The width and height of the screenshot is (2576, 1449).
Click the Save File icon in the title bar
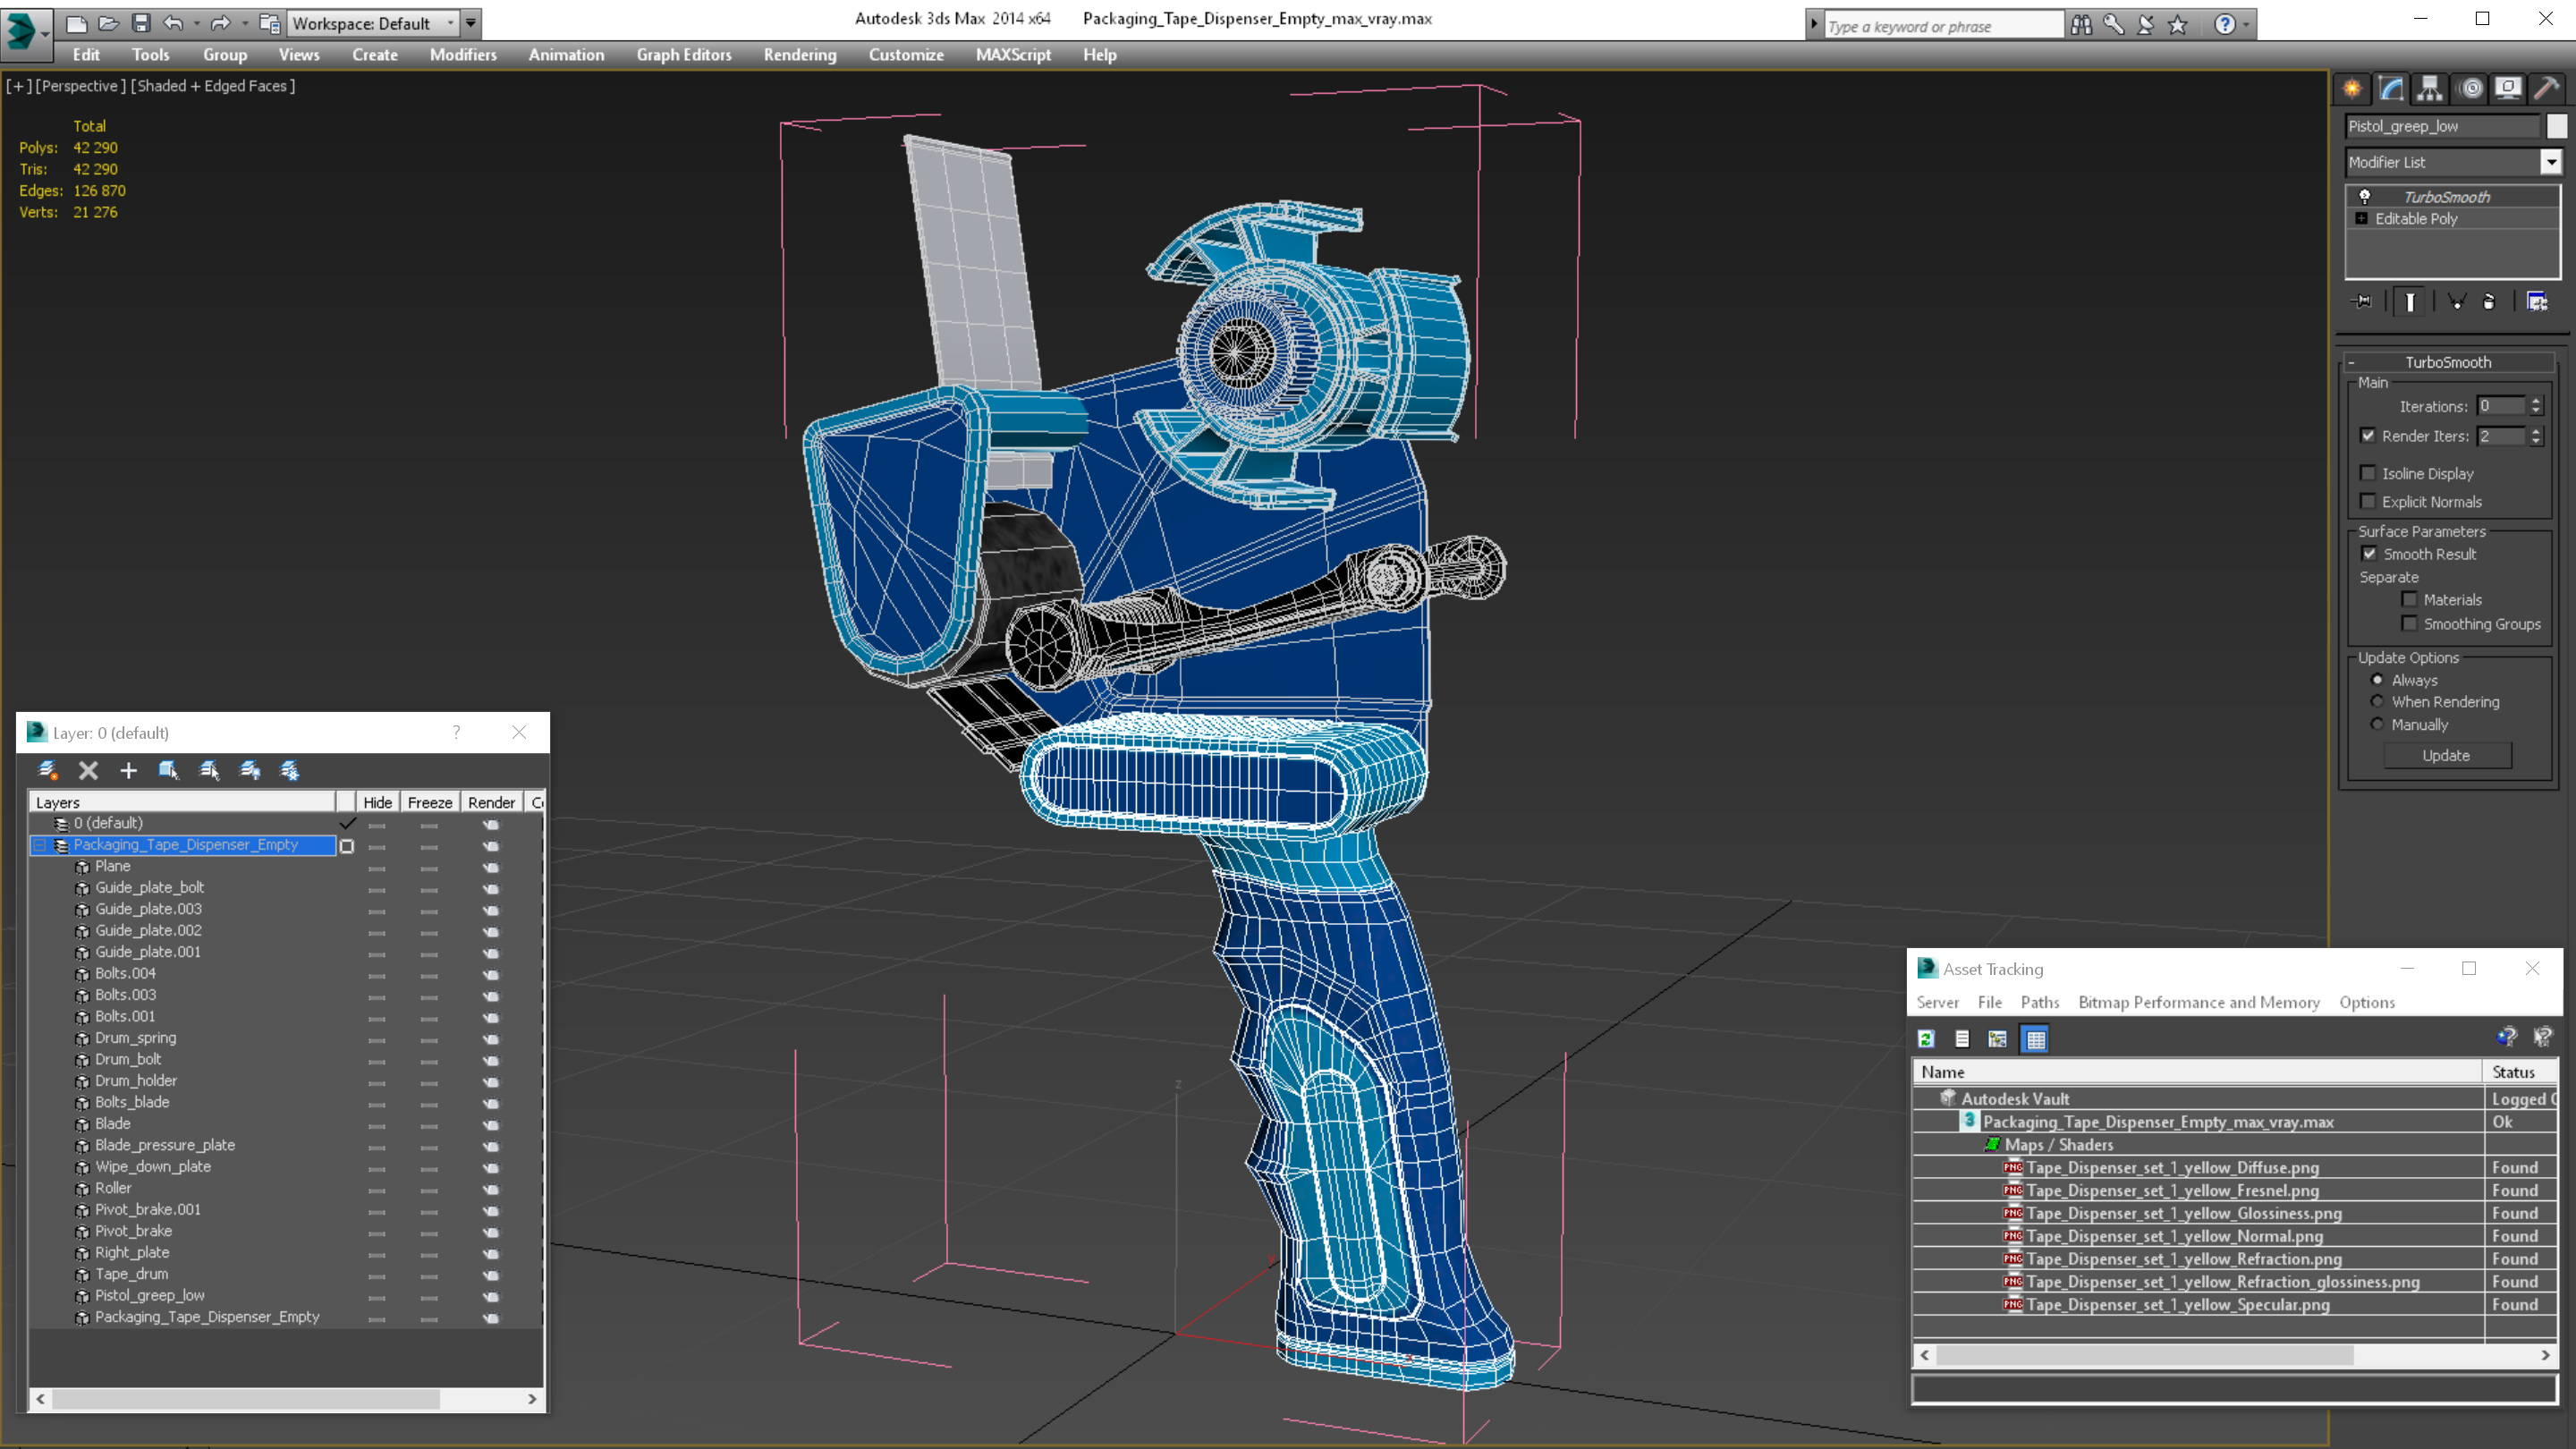pos(141,23)
